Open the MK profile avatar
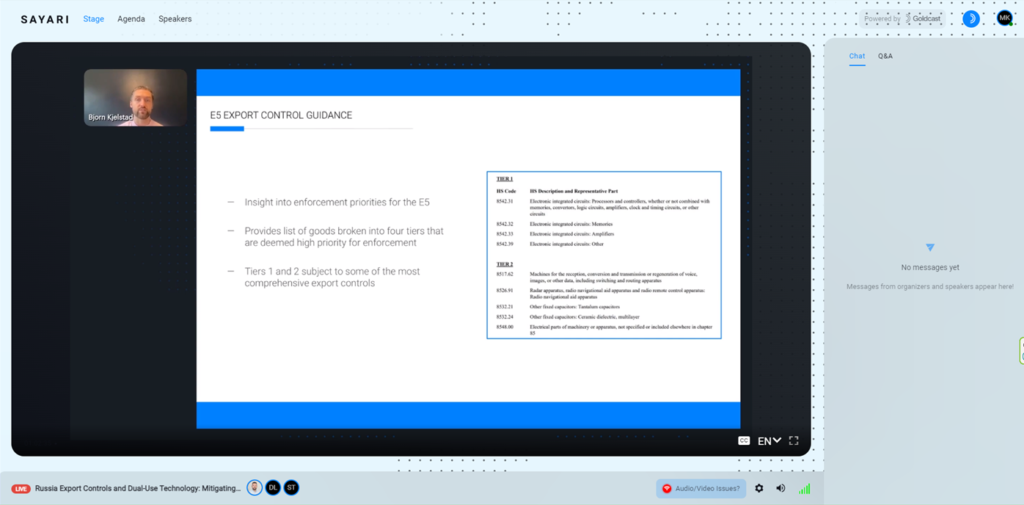The image size is (1024, 505). pyautogui.click(x=1004, y=18)
